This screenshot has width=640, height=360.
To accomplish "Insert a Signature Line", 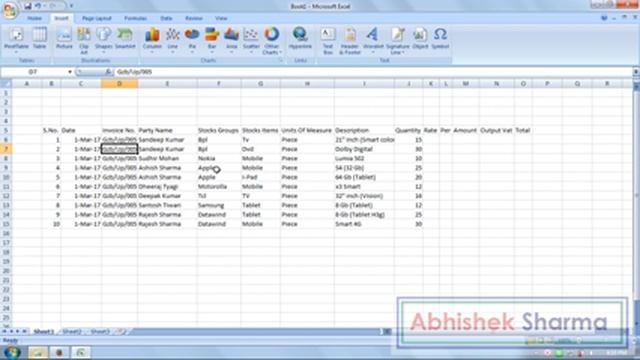I will click(398, 40).
